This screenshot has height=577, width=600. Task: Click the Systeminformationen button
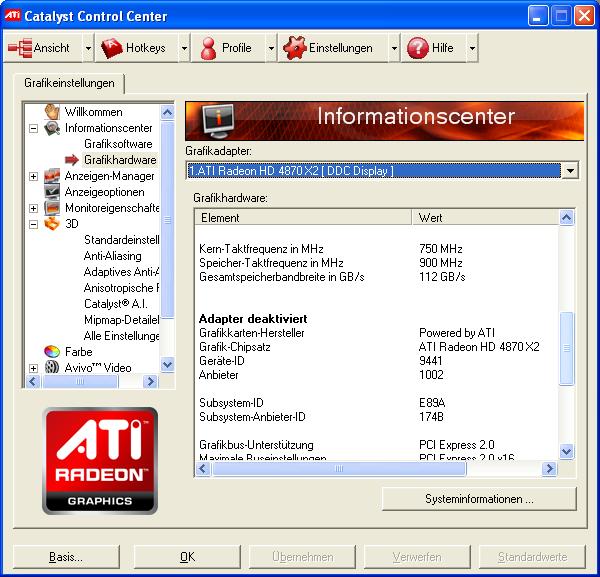[x=479, y=499]
